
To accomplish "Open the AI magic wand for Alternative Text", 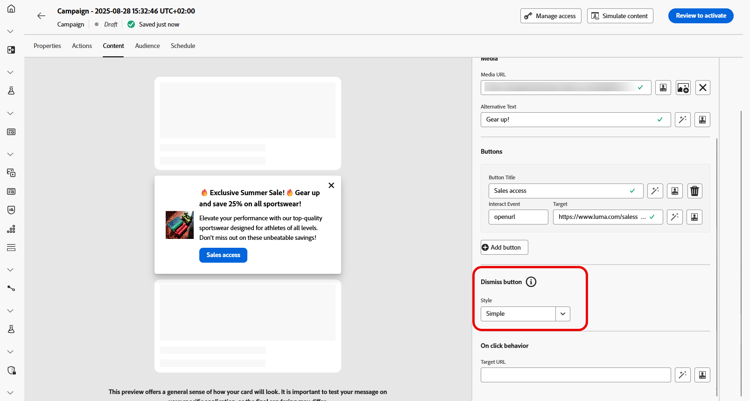I will click(683, 120).
